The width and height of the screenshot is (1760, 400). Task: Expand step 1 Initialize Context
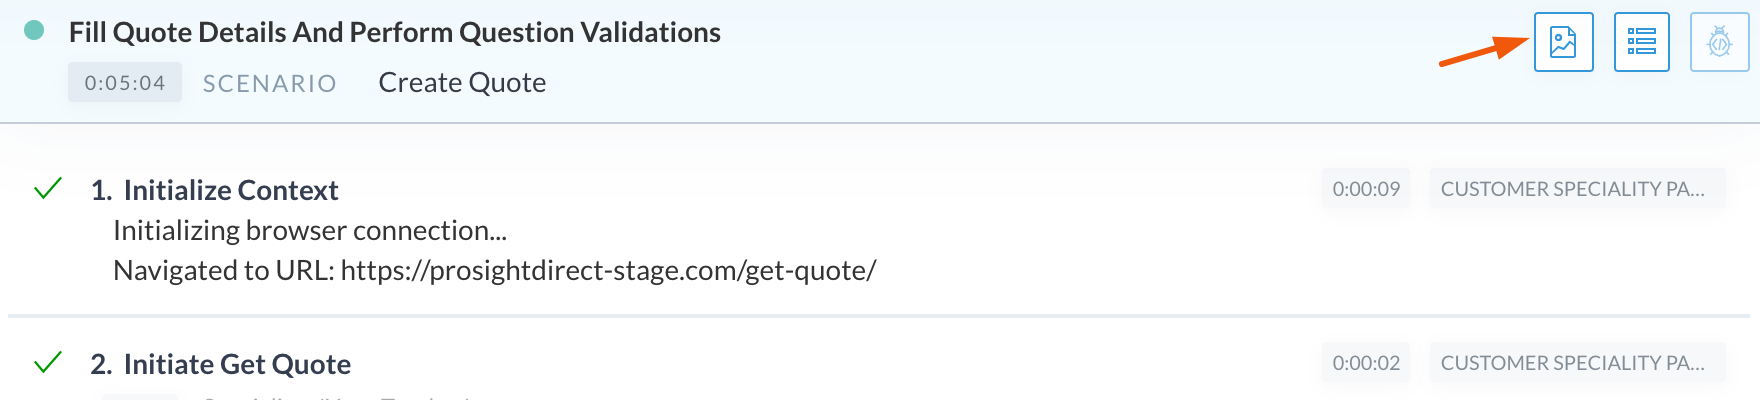pos(215,190)
